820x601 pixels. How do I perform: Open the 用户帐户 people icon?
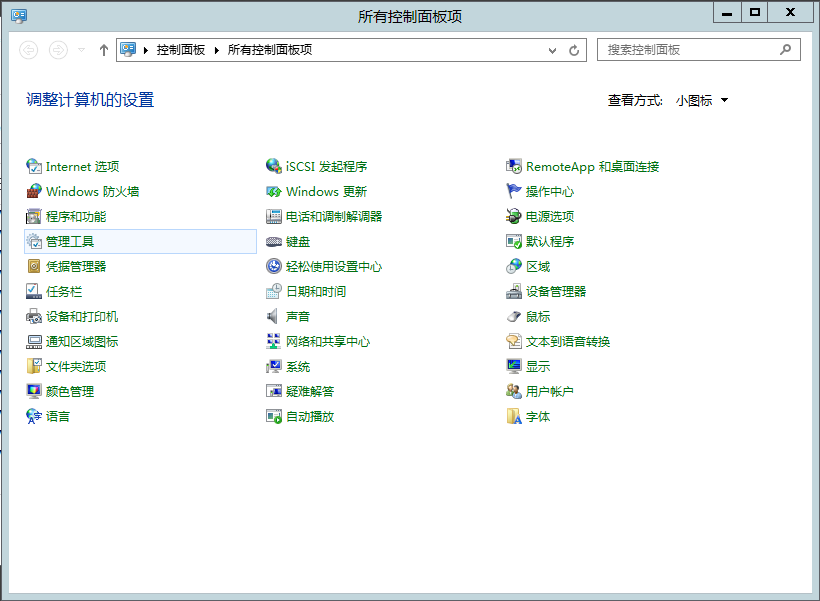[x=514, y=391]
